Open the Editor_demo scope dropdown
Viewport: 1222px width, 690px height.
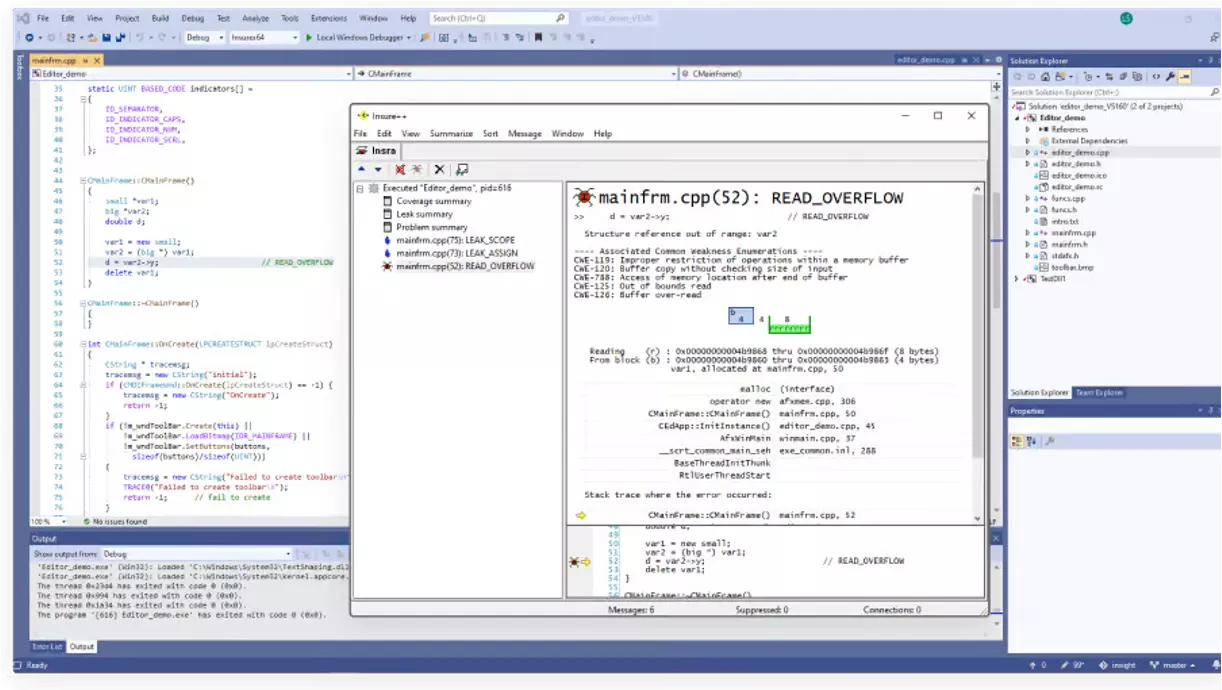[x=189, y=74]
